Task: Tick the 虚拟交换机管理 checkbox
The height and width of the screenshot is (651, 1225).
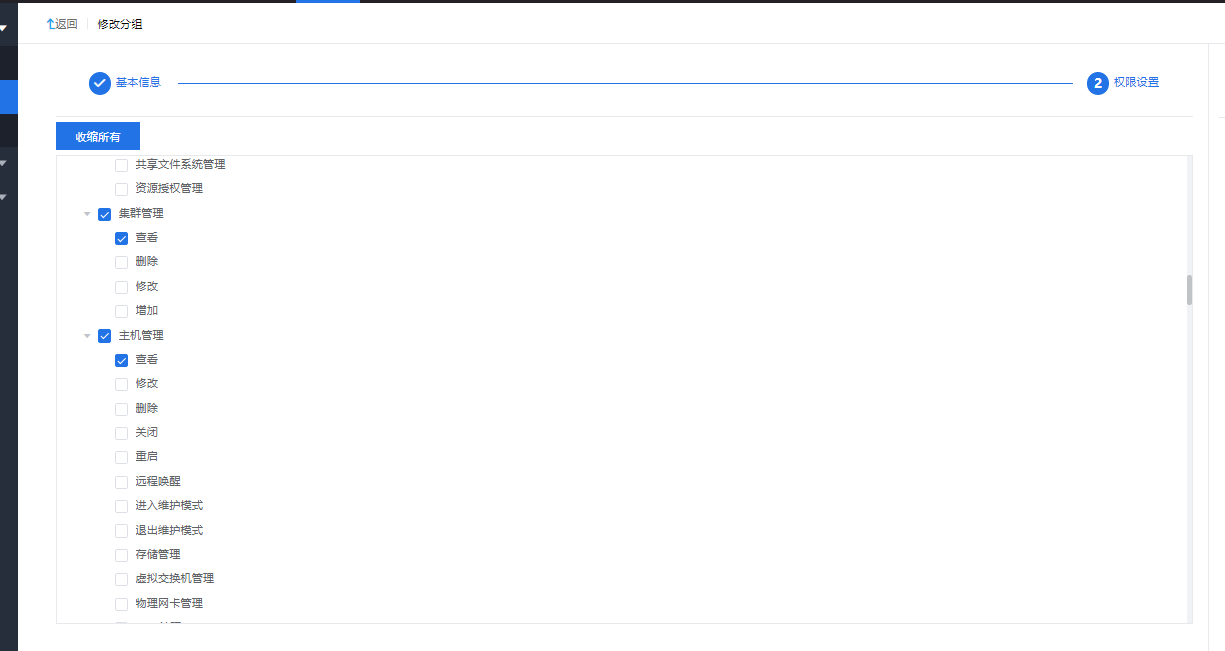Action: [x=122, y=579]
